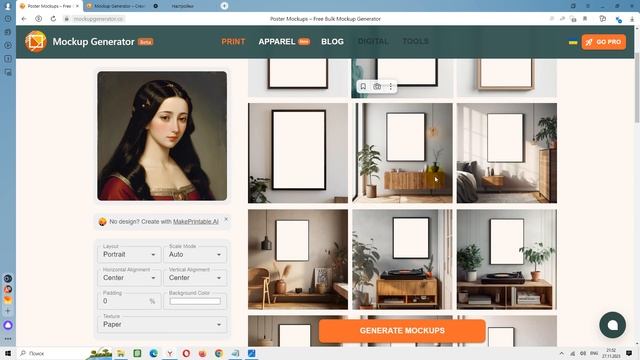The height and width of the screenshot is (360, 640).
Task: Click the taskbar search box Поиск
Action: coord(51,353)
